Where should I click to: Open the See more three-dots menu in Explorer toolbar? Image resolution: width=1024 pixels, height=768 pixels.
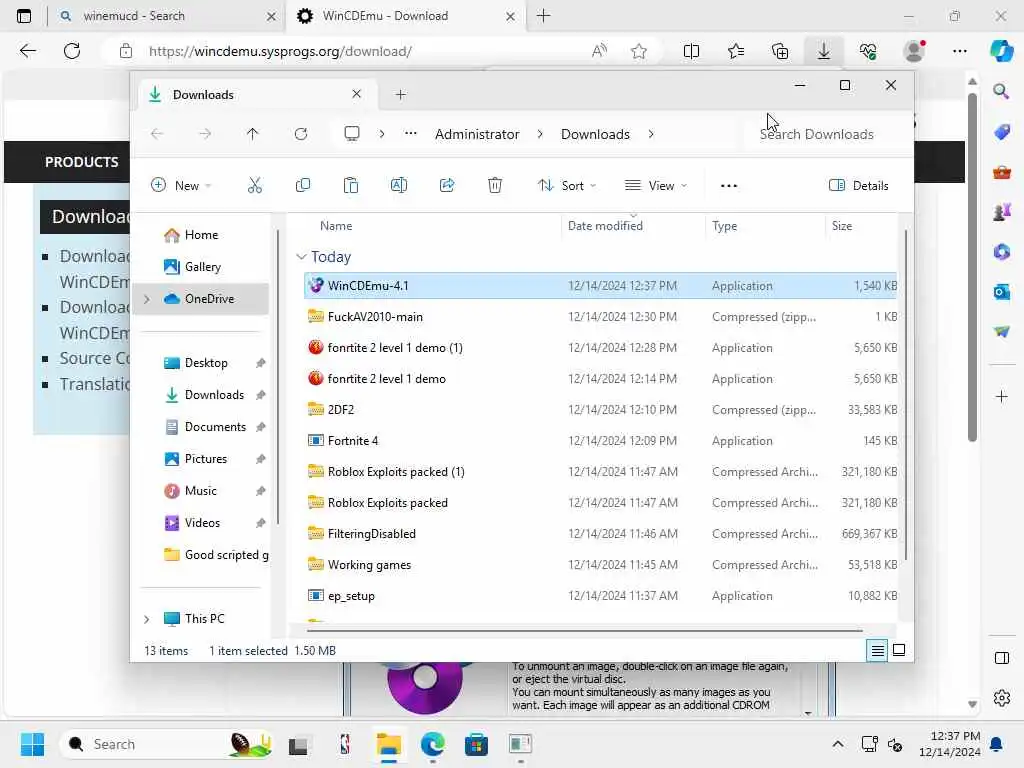pos(729,185)
